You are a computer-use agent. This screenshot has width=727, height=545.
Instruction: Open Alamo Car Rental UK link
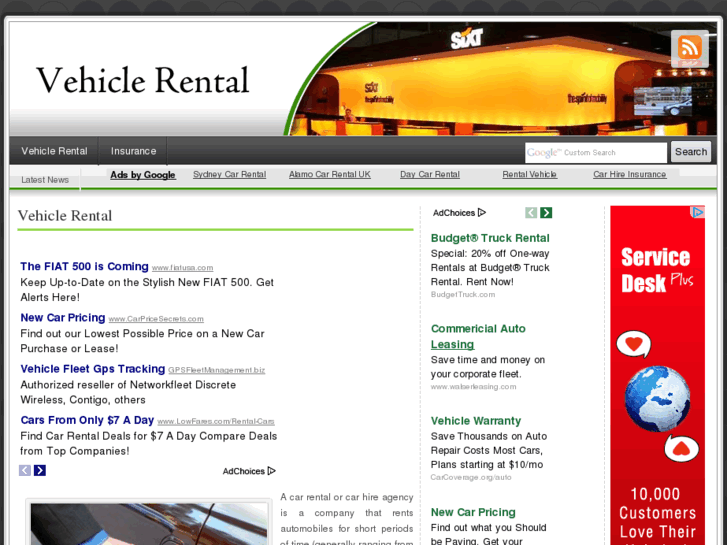point(330,174)
